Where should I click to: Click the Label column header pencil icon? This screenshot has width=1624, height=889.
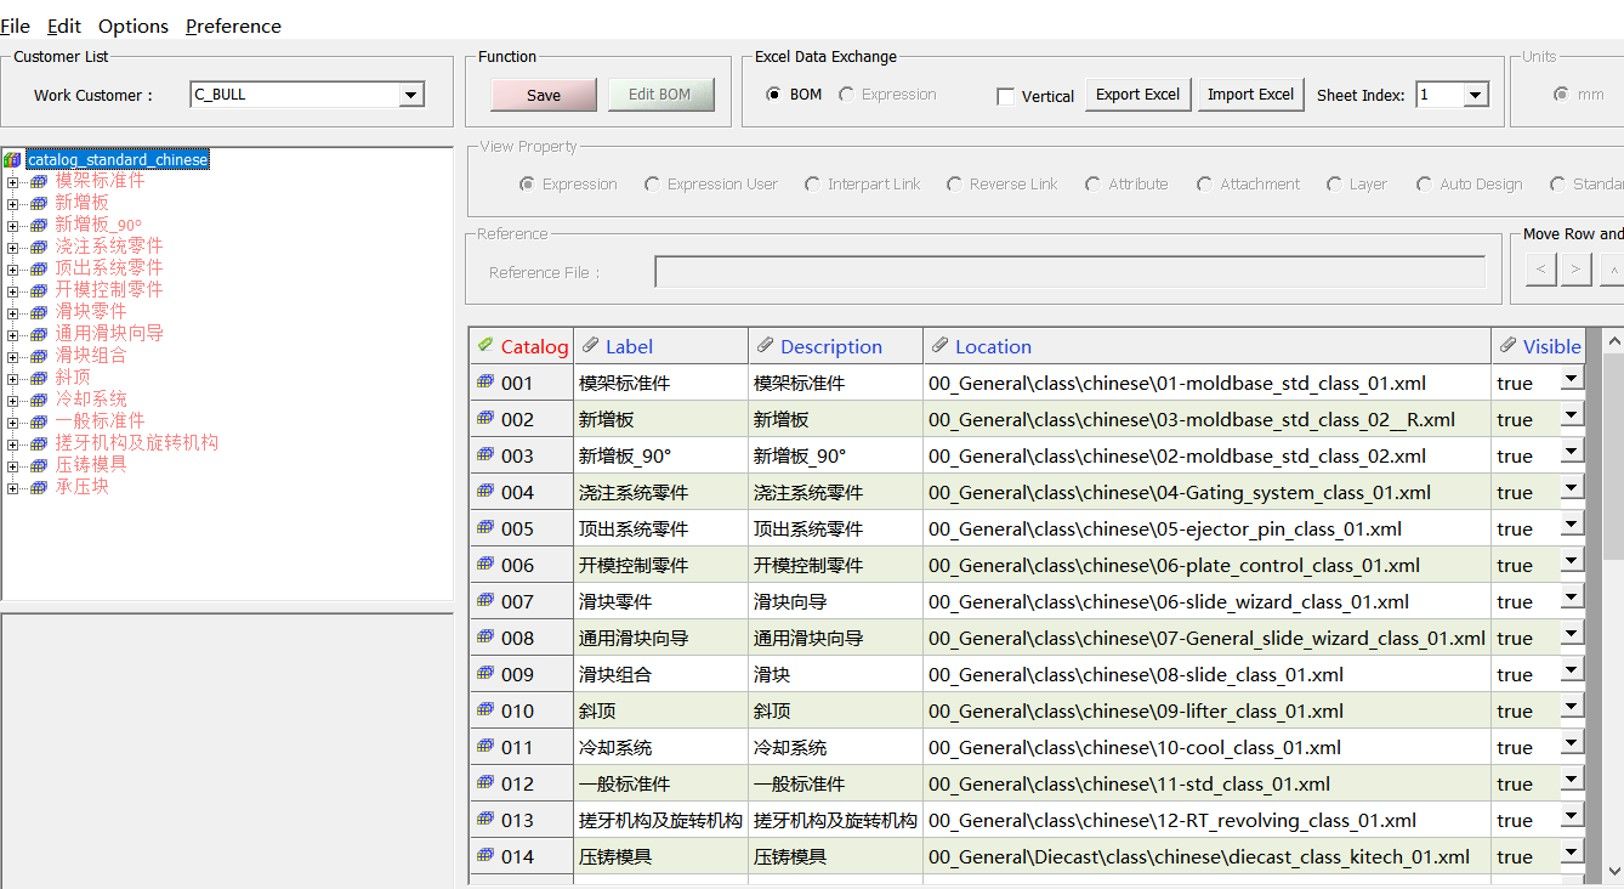point(591,345)
